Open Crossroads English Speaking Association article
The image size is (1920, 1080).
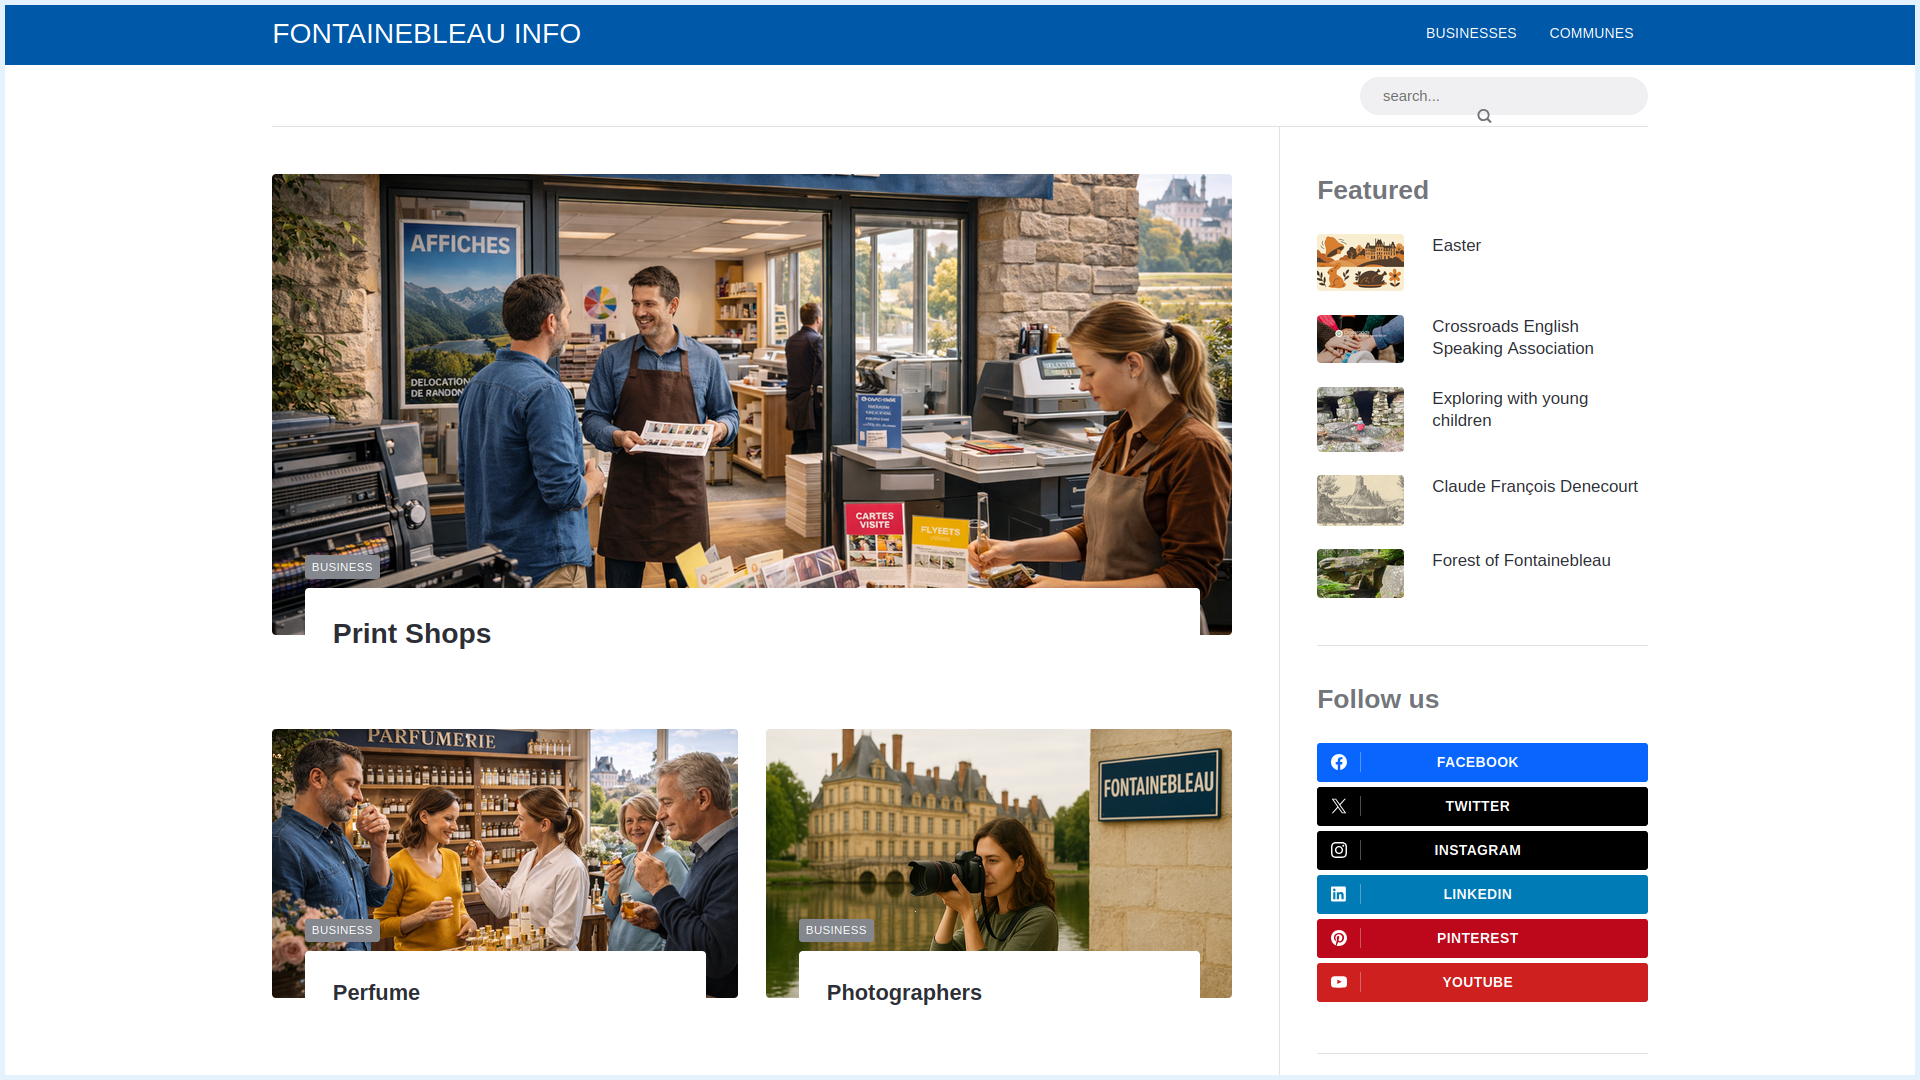click(x=1512, y=337)
